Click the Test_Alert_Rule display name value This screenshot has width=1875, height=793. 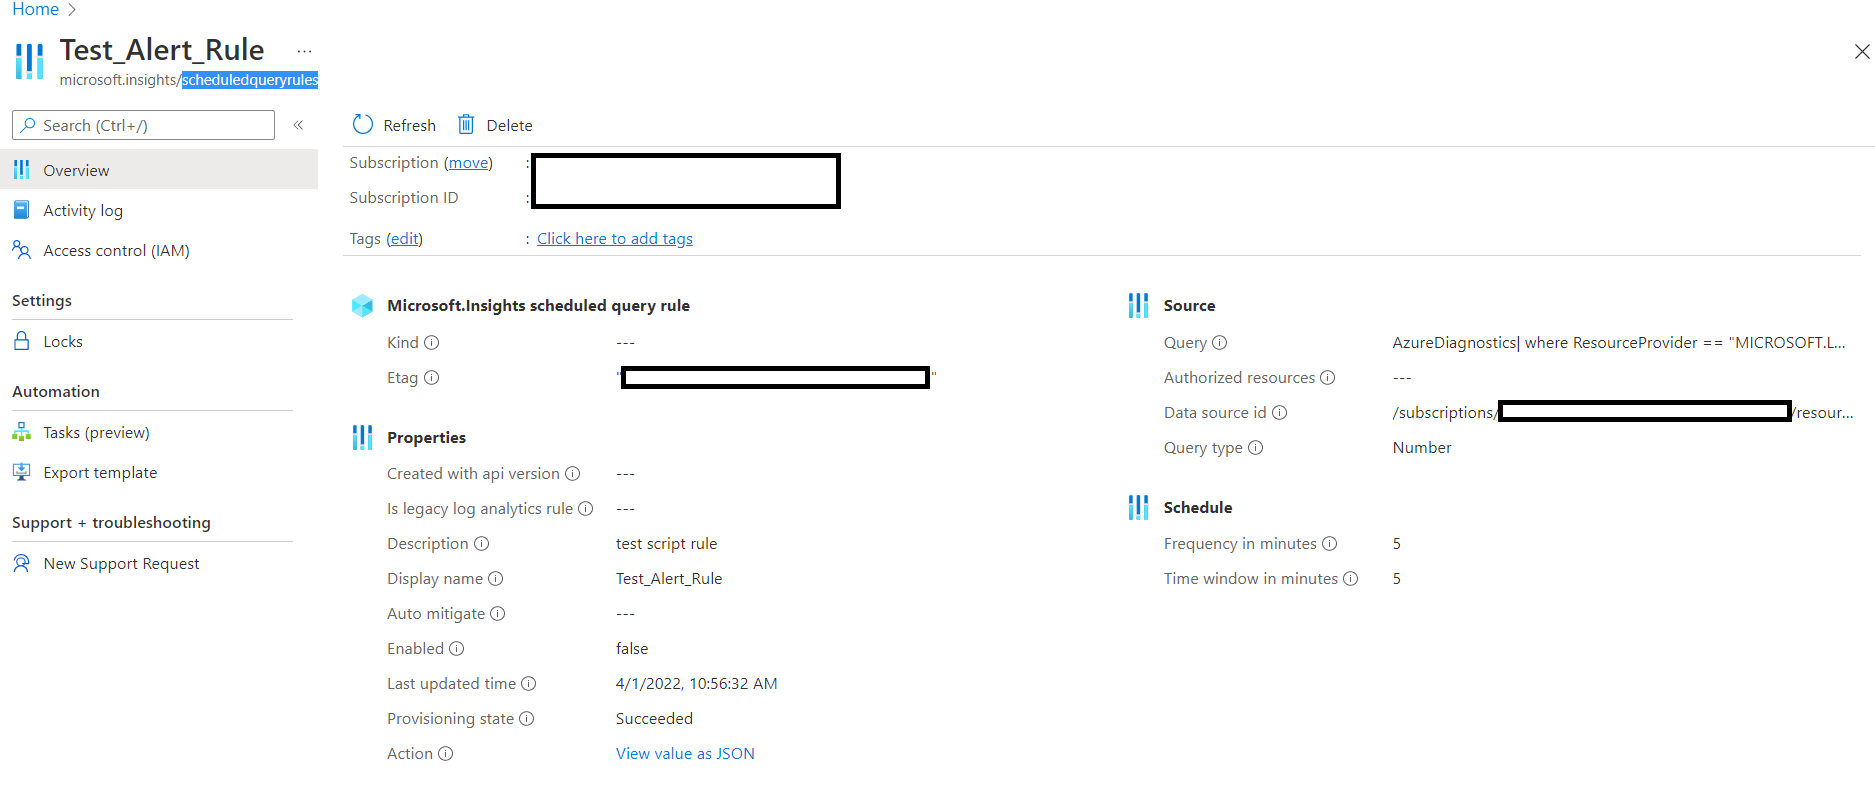[669, 578]
